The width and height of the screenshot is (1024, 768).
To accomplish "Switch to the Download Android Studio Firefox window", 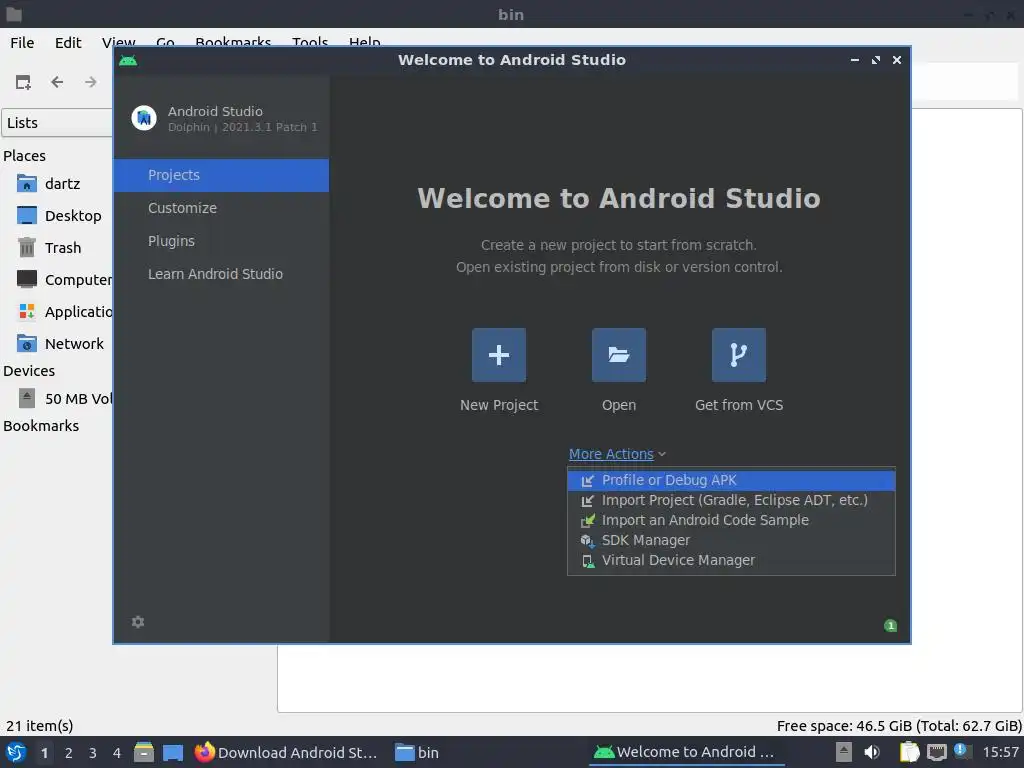I will [286, 752].
